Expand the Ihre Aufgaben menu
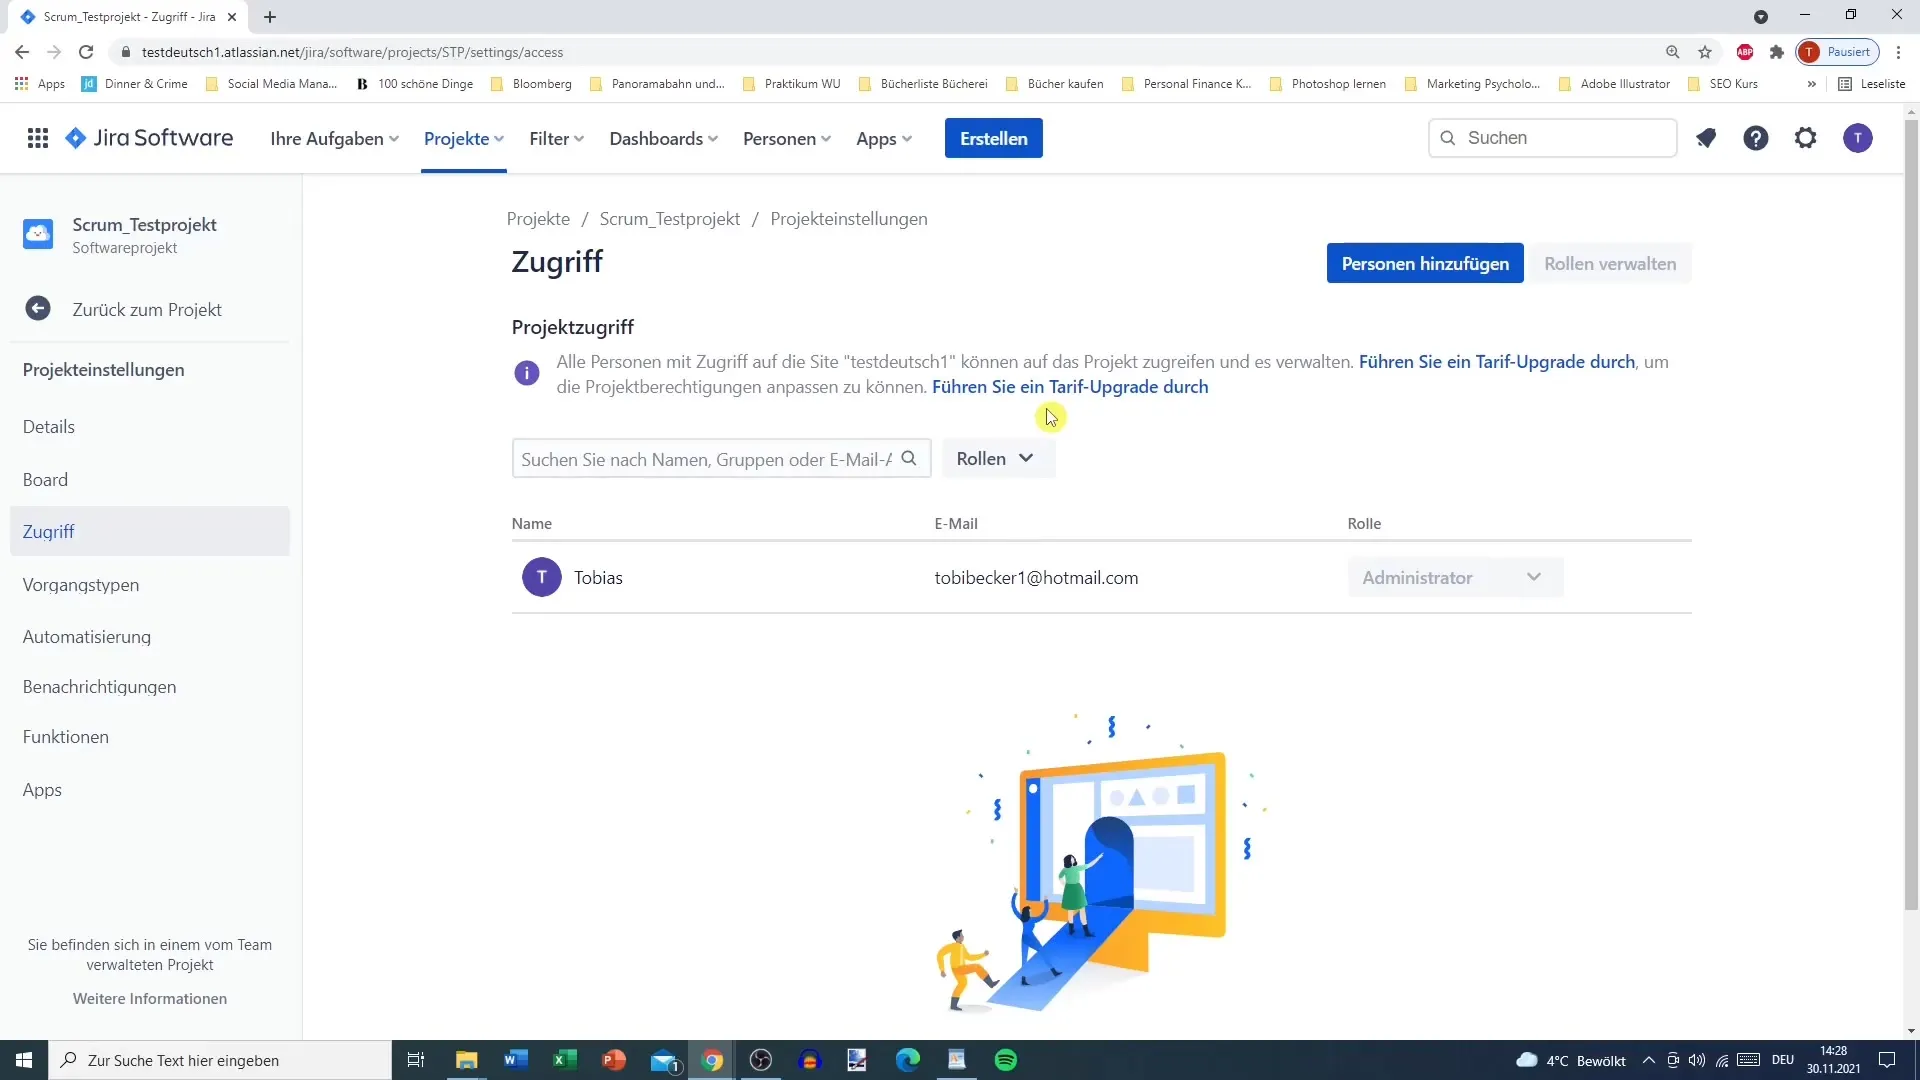The width and height of the screenshot is (1920, 1080). point(334,139)
